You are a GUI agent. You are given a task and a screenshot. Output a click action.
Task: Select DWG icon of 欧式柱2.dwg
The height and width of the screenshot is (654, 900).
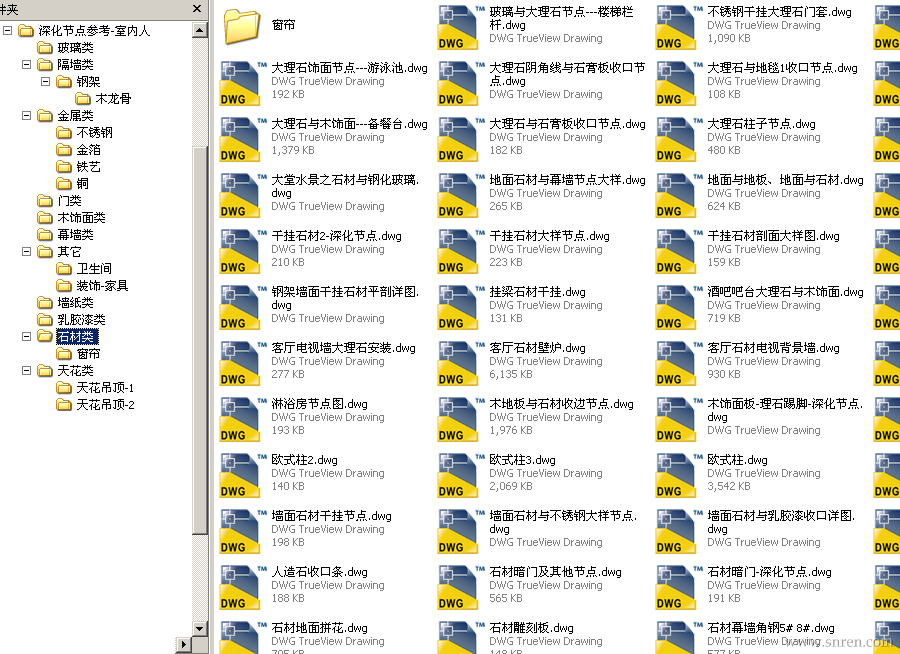pyautogui.click(x=238, y=475)
